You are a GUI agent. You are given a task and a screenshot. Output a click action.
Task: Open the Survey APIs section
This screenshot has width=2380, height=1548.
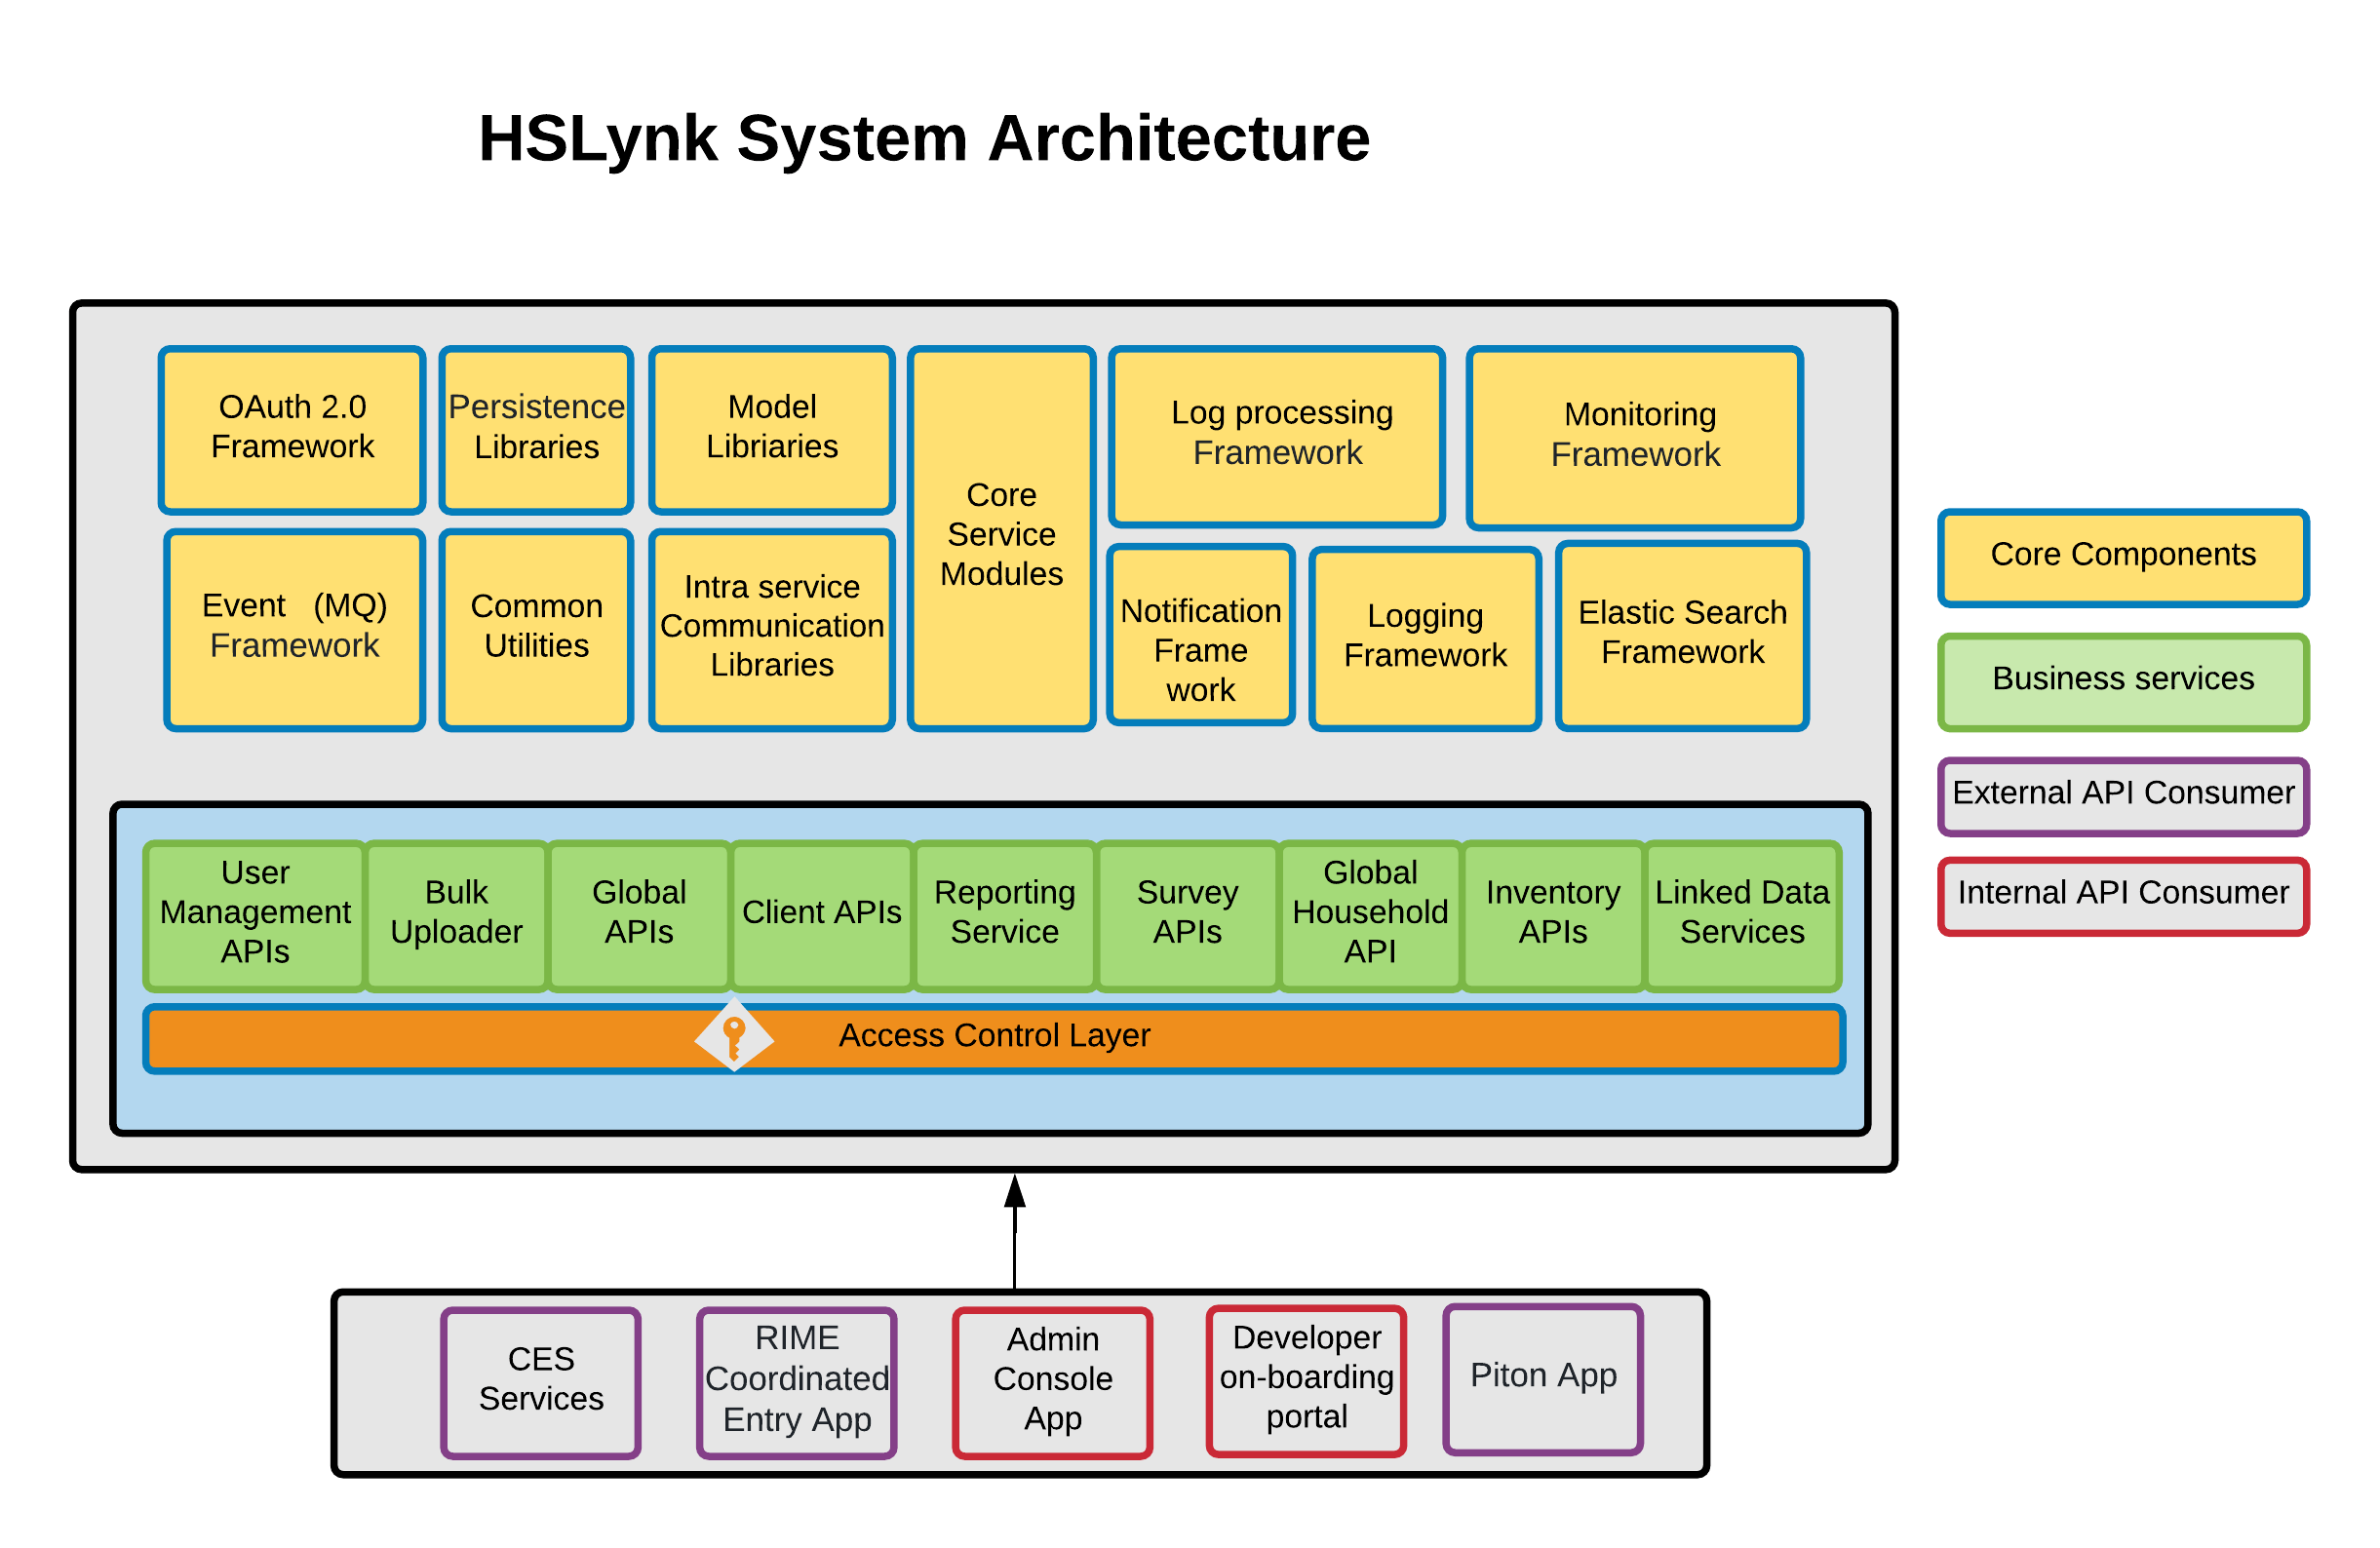point(1187,913)
